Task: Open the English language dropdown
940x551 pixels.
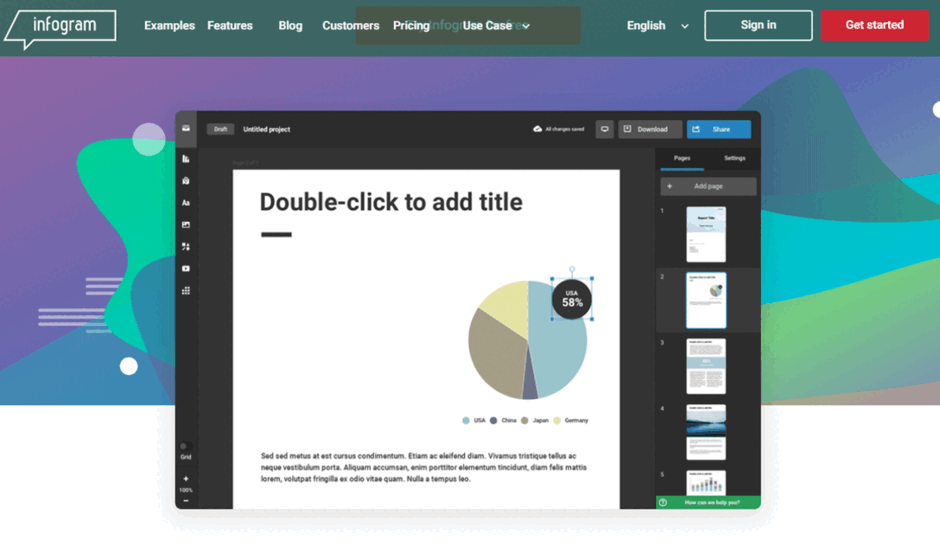Action: pyautogui.click(x=657, y=26)
